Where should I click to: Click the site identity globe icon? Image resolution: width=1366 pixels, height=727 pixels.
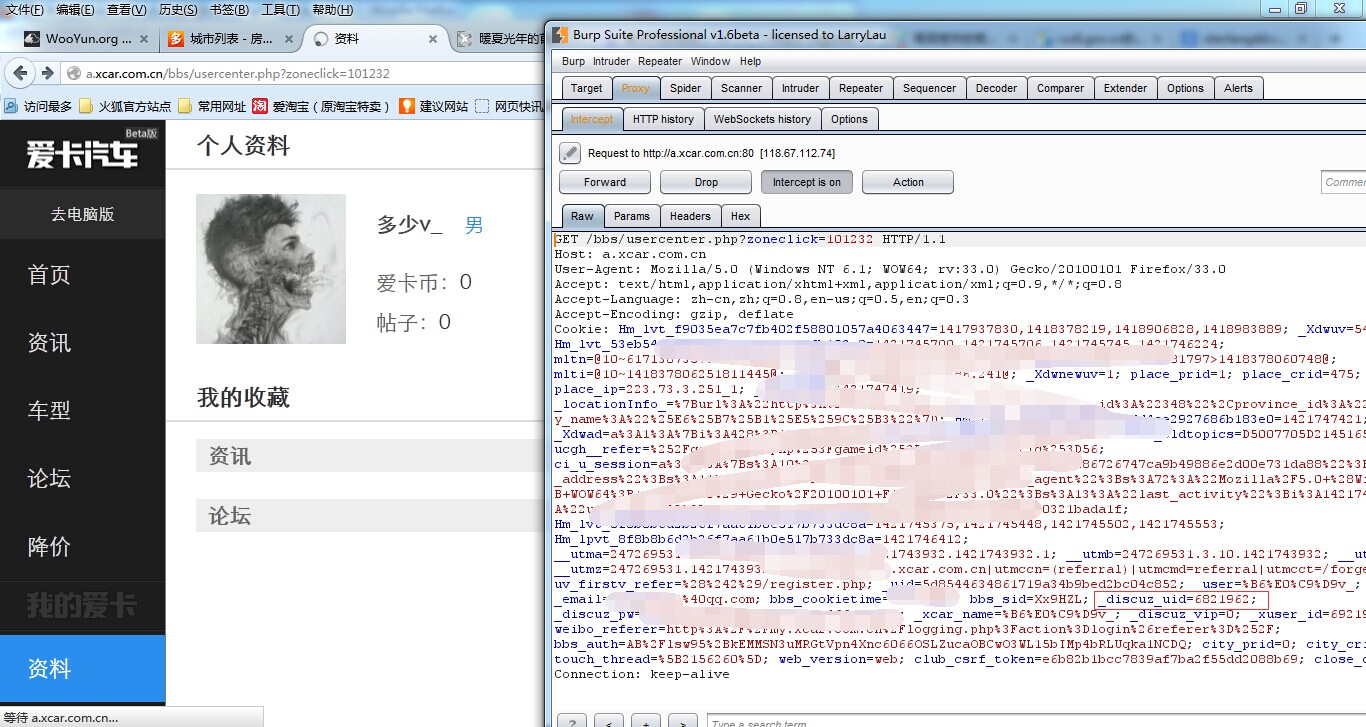tap(73, 73)
